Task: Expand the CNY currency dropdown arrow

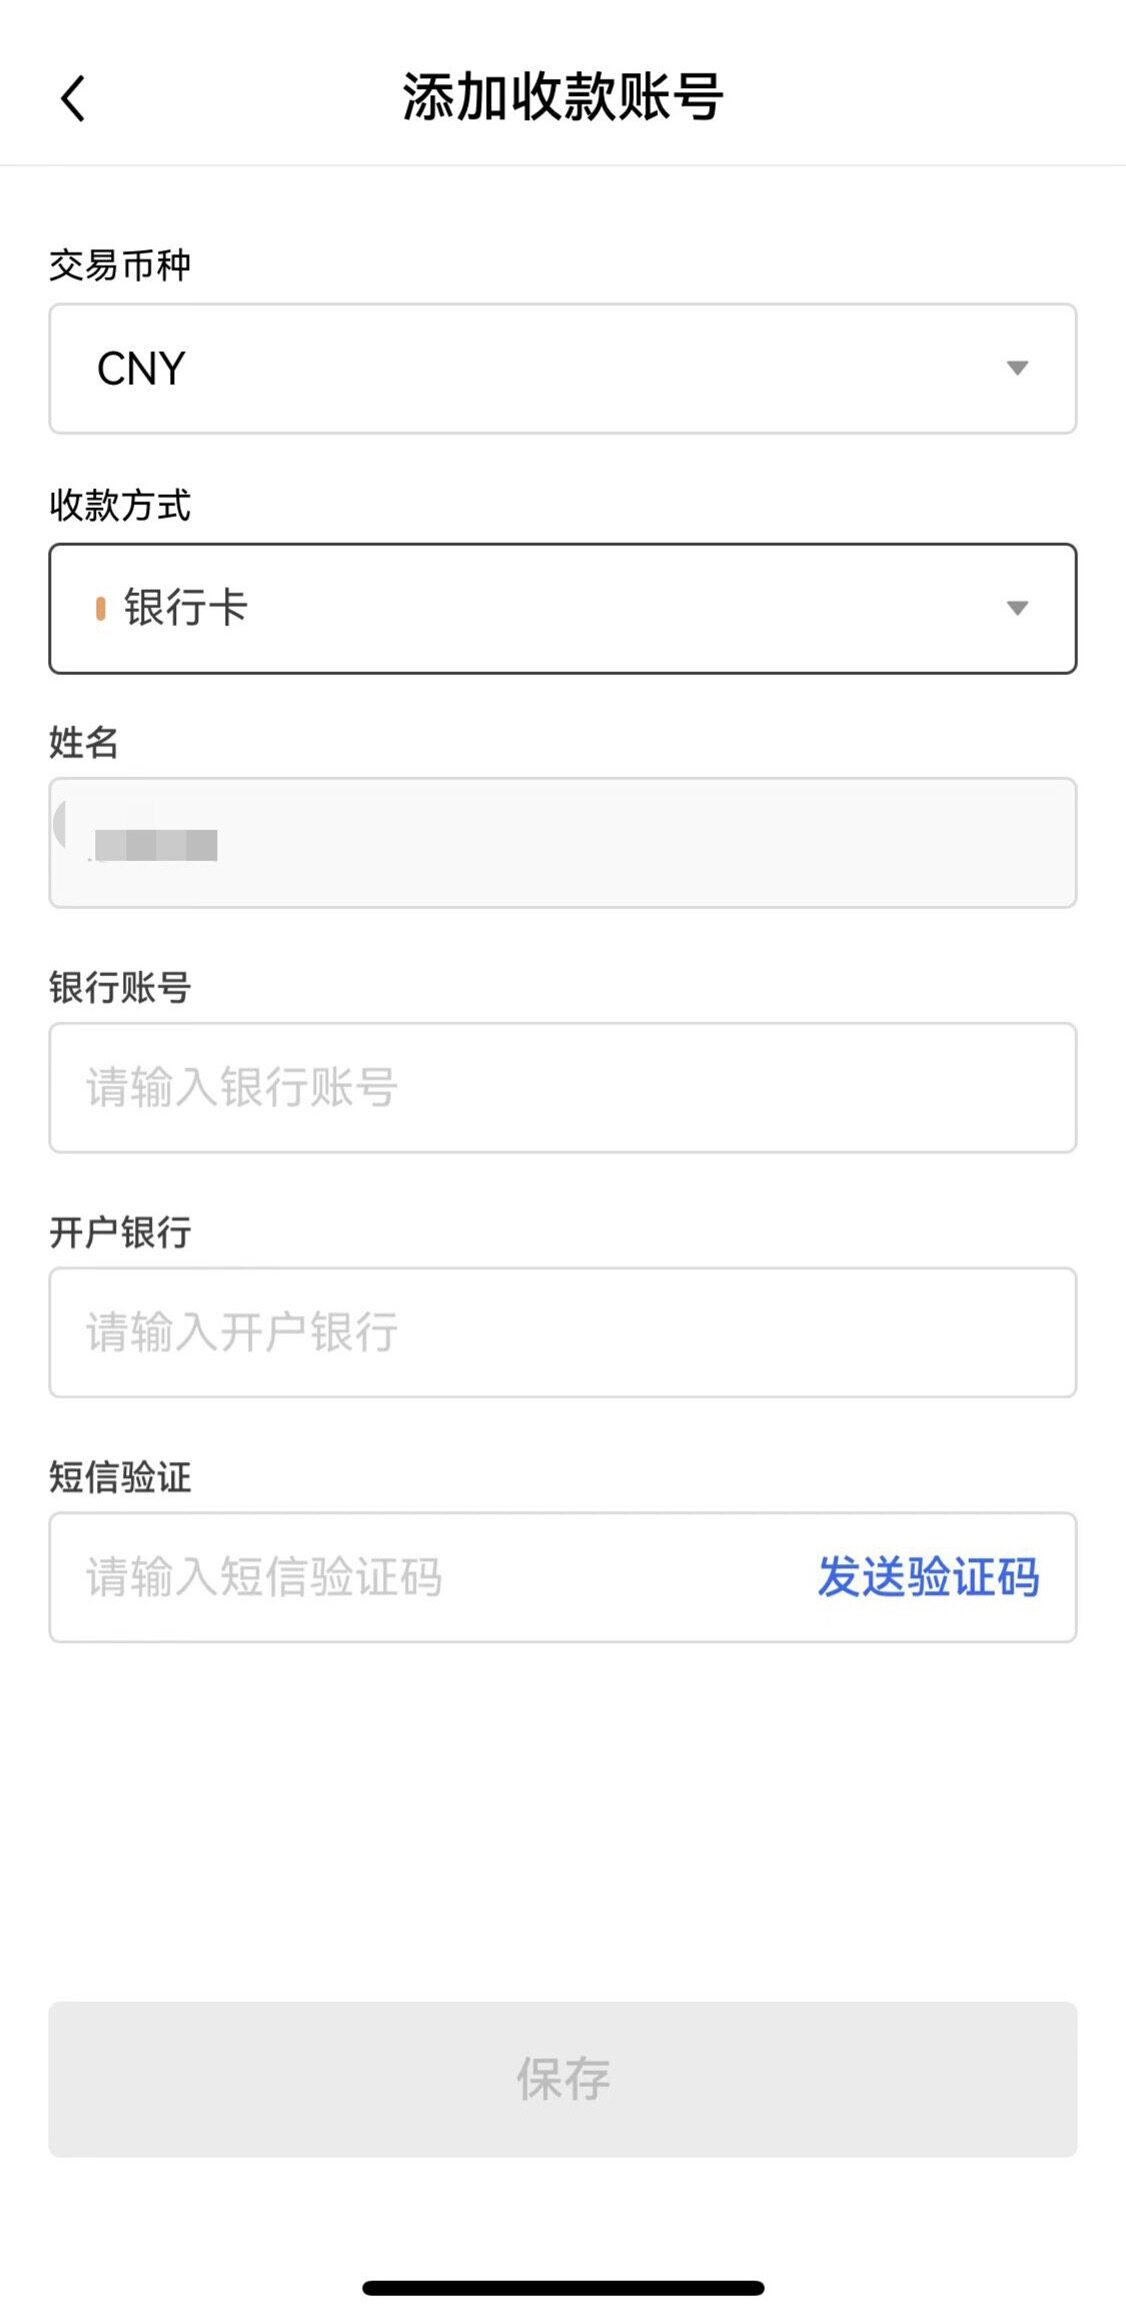Action: (1017, 368)
